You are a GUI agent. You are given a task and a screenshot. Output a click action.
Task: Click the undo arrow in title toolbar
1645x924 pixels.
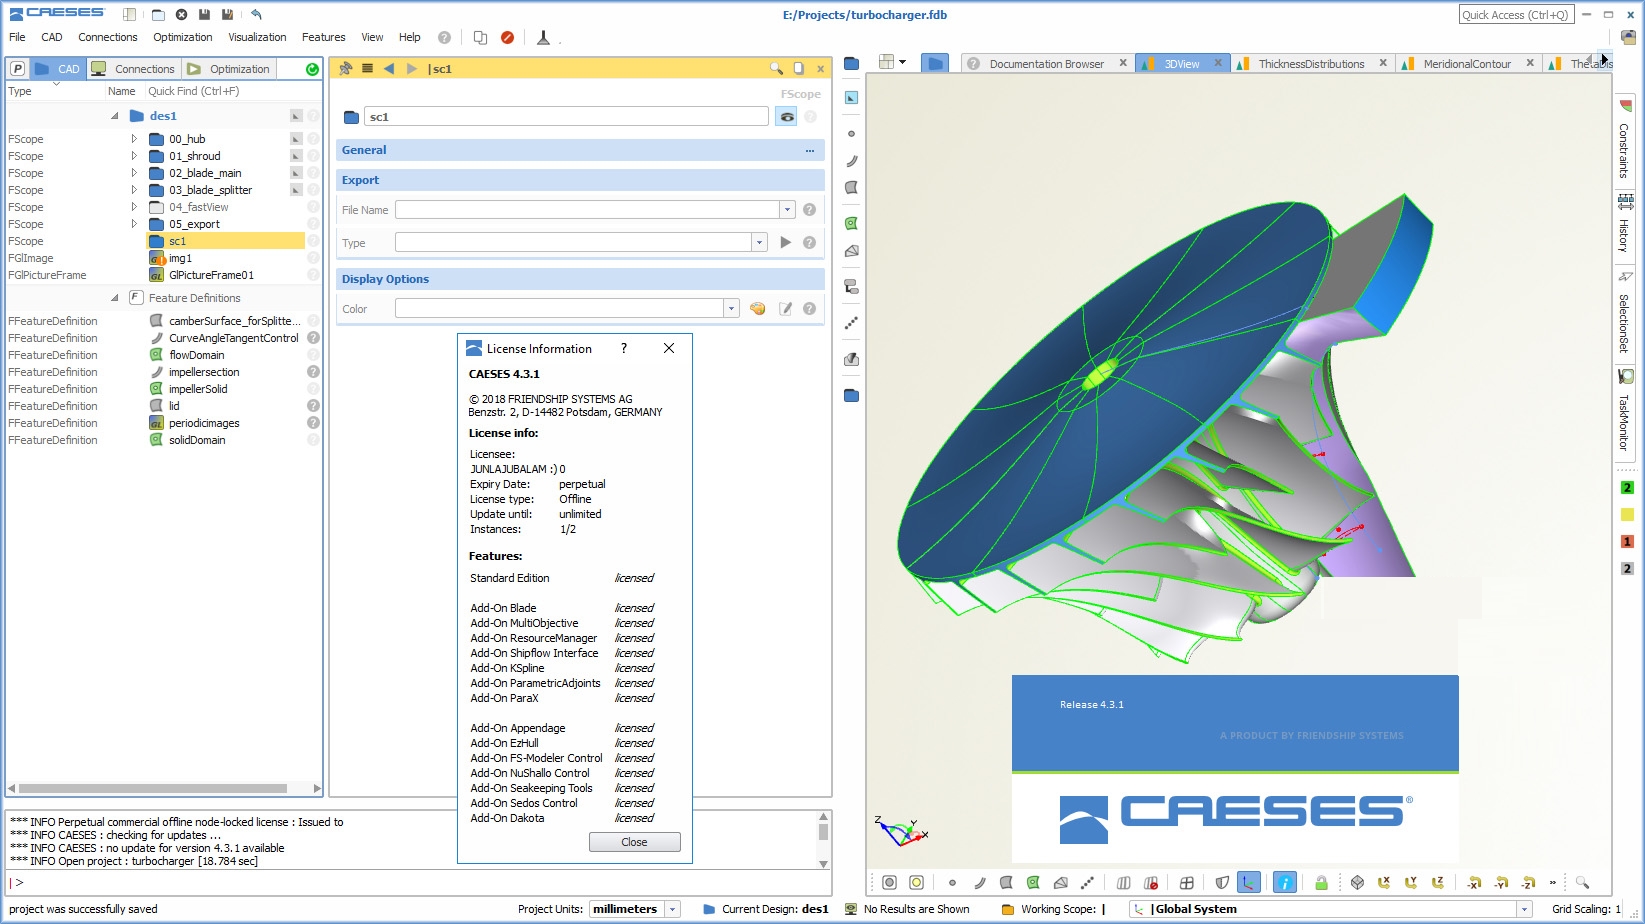point(256,14)
